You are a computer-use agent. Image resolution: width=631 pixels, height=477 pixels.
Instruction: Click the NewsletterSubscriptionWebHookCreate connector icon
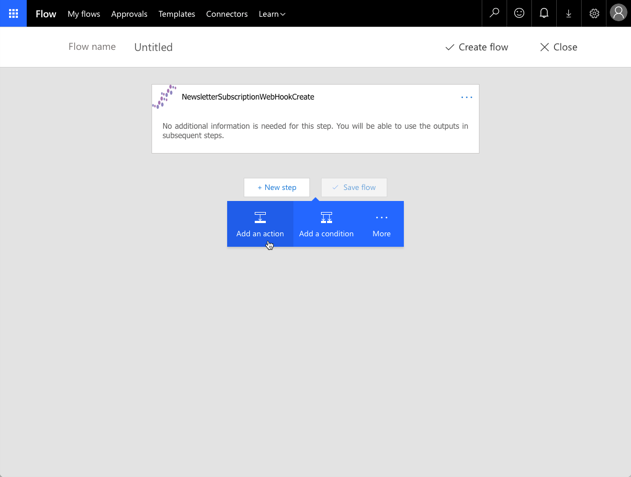164,97
